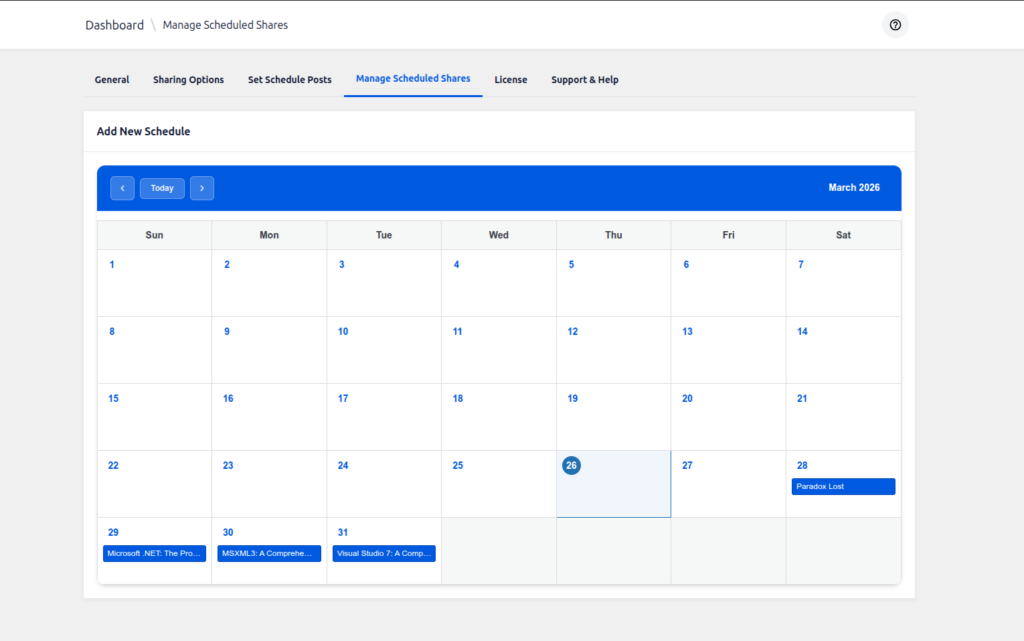Viewport: 1024px width, 641px height.
Task: Advance to next month with right arrow
Action: pyautogui.click(x=202, y=188)
